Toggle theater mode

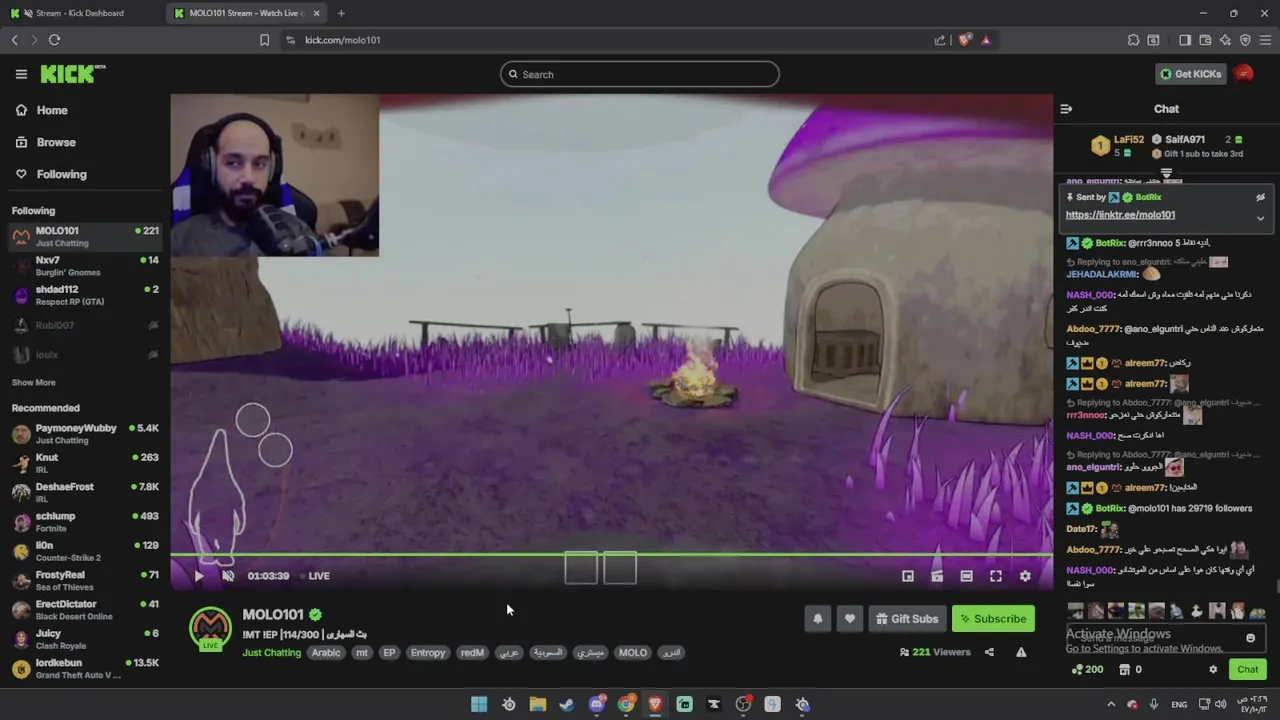click(x=966, y=576)
